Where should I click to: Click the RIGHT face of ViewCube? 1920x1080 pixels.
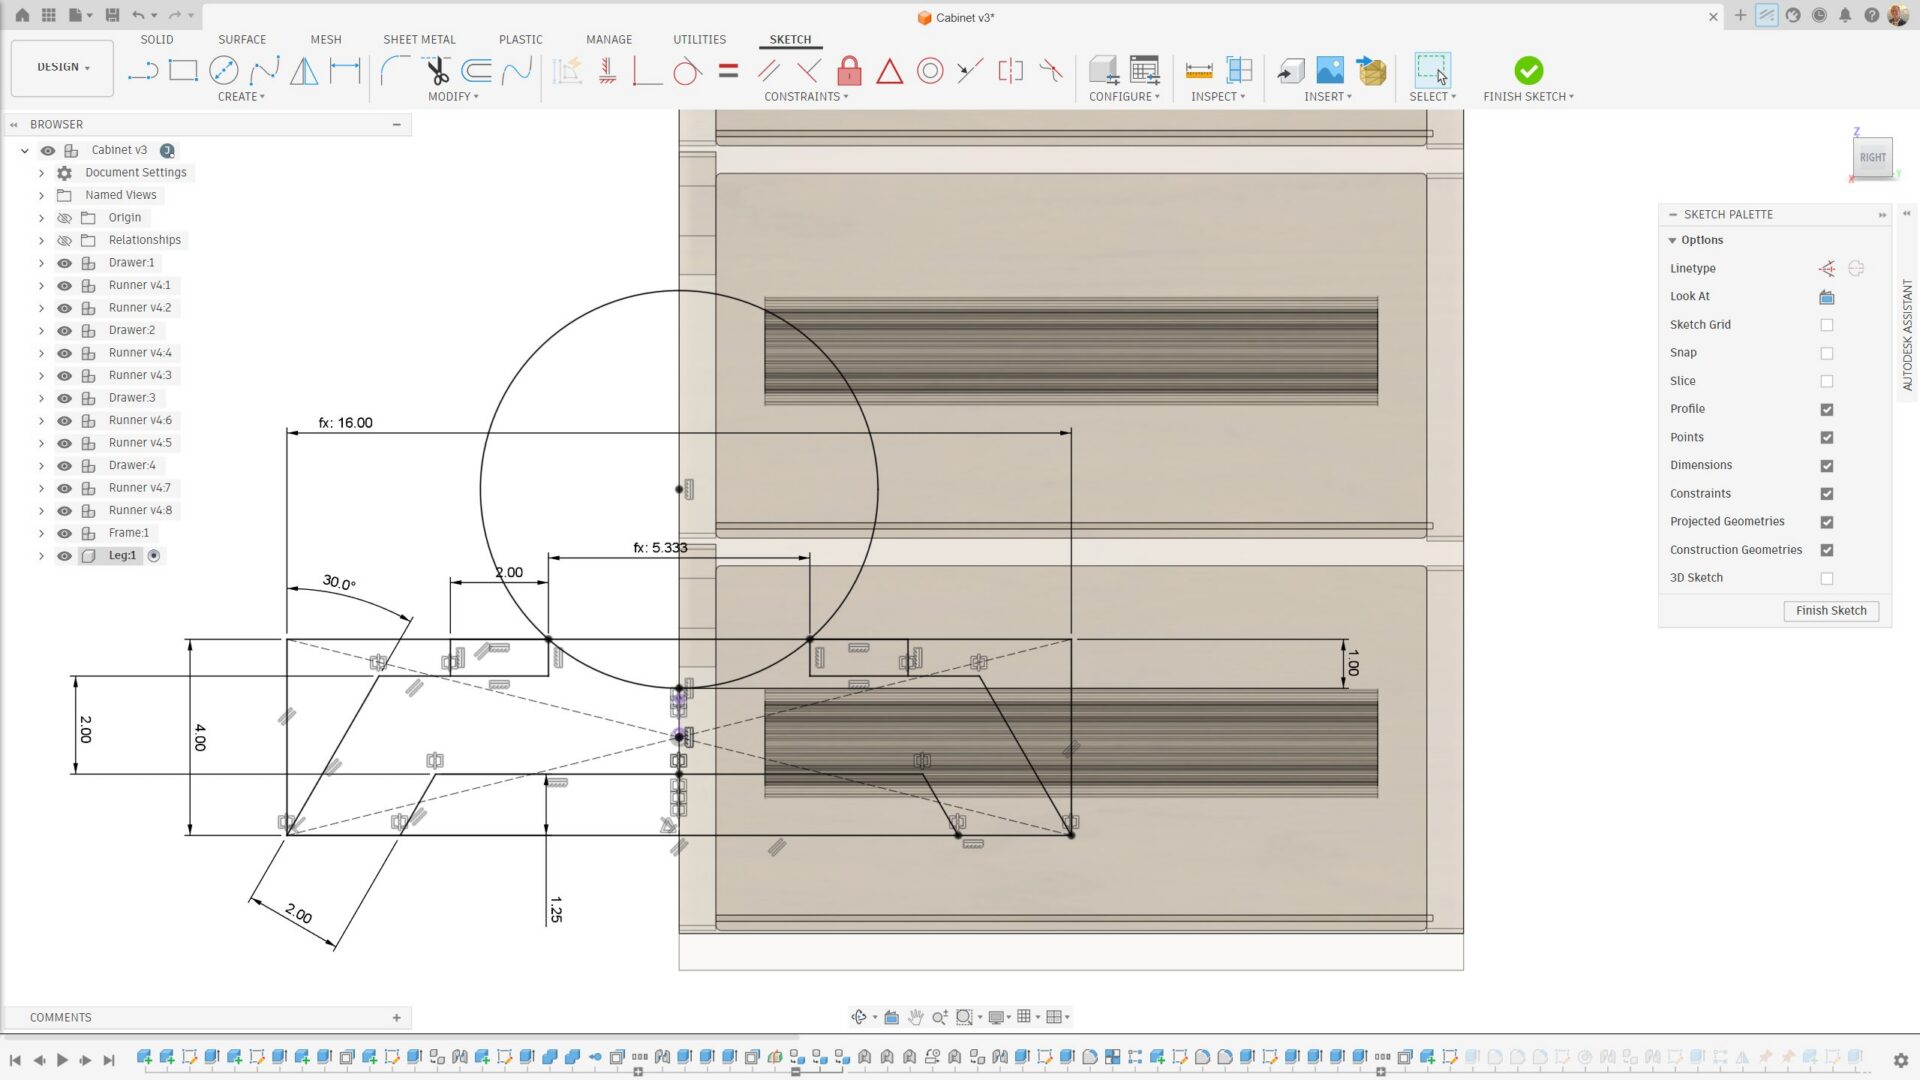click(x=1872, y=157)
